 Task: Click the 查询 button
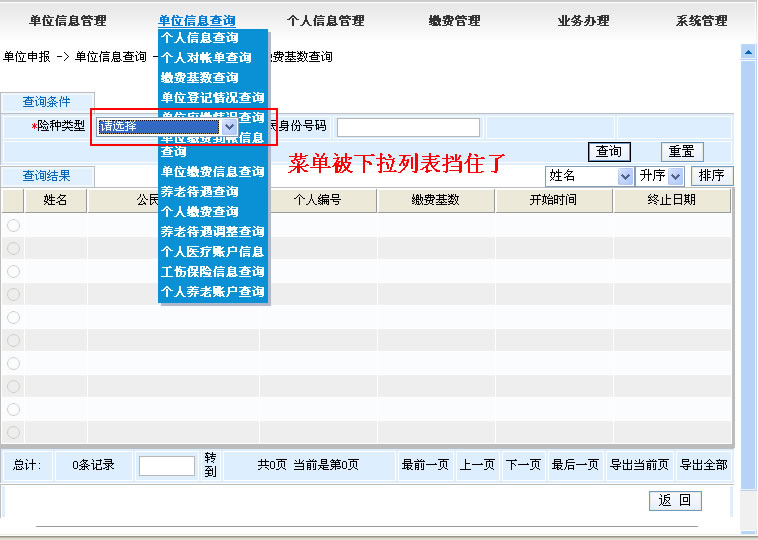[x=609, y=152]
